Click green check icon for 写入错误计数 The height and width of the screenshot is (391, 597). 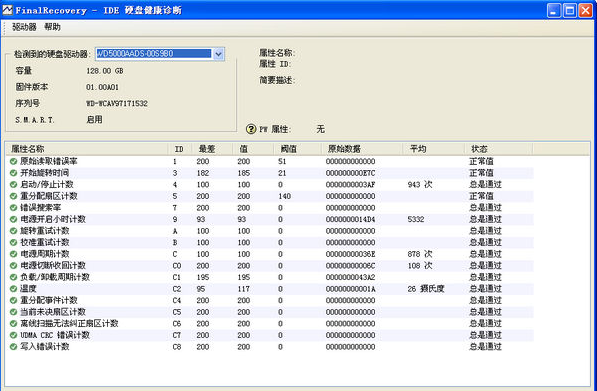tap(13, 347)
